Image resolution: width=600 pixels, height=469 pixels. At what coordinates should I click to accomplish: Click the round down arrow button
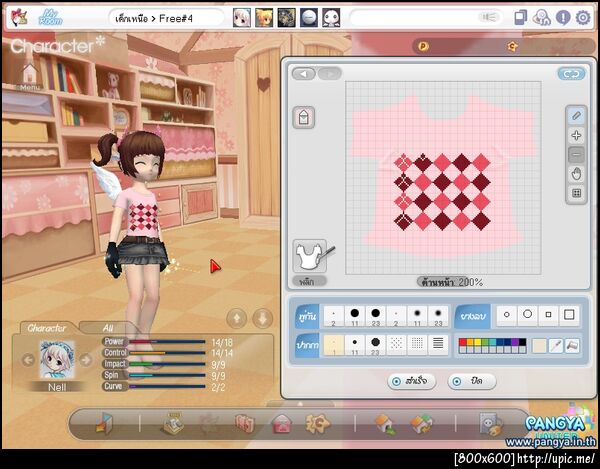coord(262,318)
